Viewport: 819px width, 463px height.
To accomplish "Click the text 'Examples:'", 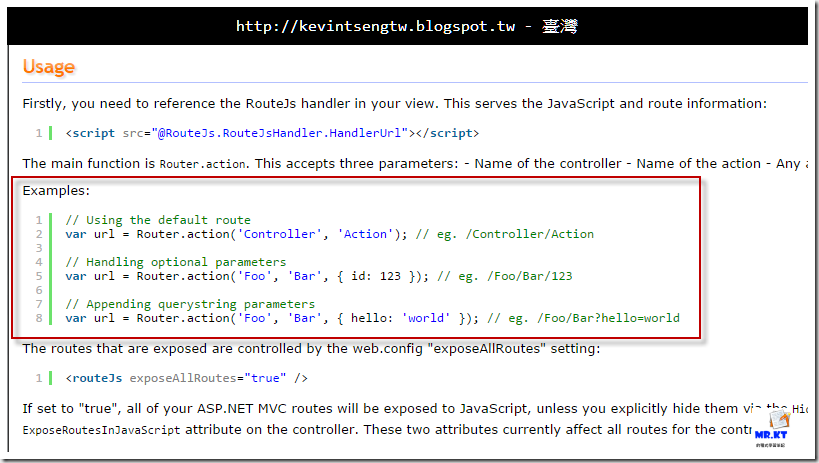I will [56, 191].
